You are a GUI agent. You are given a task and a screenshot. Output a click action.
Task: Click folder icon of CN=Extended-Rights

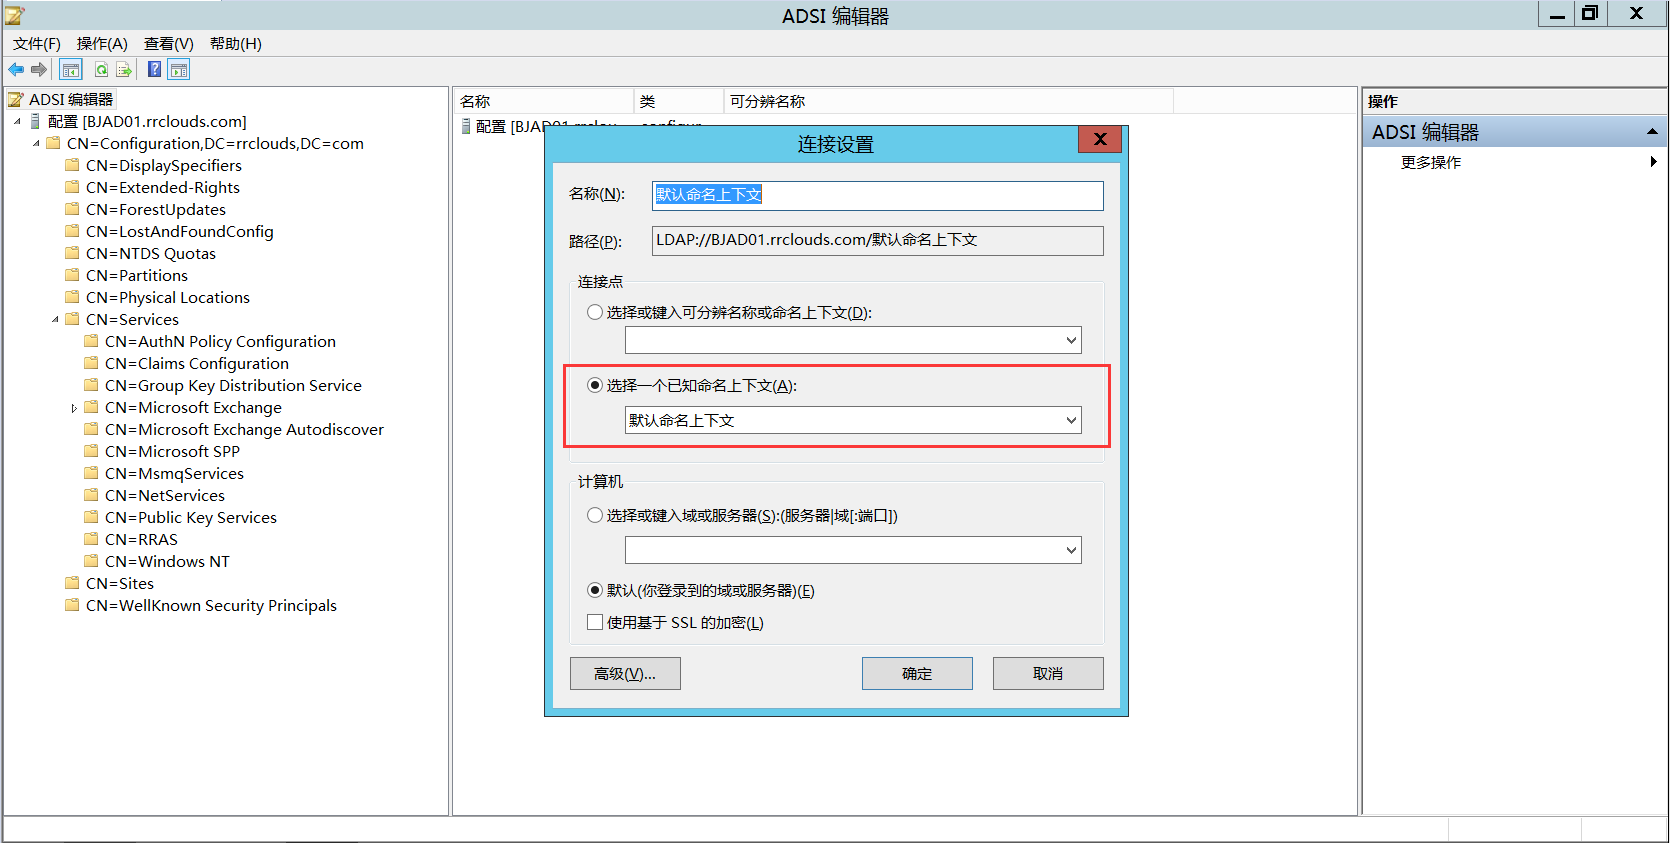tap(72, 187)
